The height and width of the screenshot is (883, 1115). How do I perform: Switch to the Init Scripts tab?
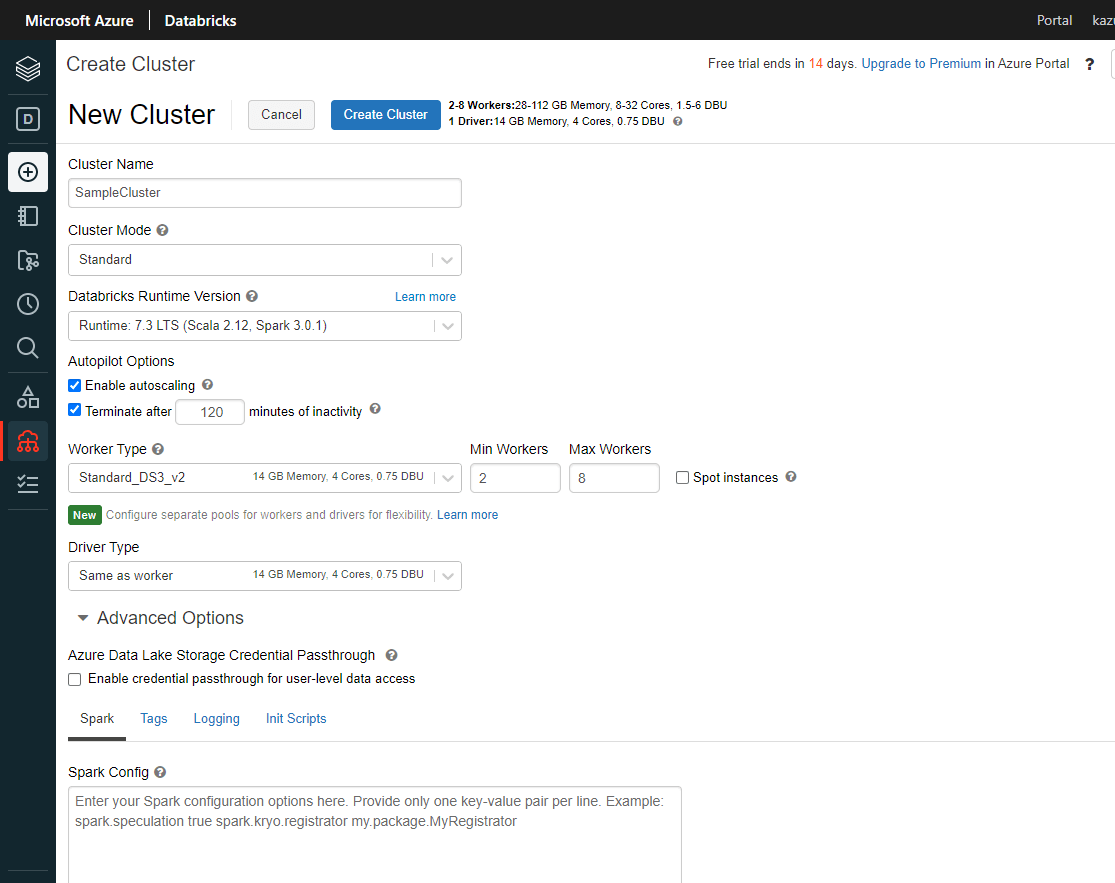pos(296,719)
